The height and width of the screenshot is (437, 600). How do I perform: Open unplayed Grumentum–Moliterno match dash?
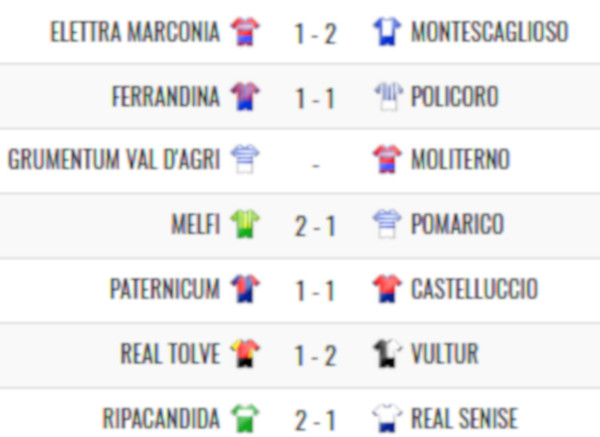(315, 166)
